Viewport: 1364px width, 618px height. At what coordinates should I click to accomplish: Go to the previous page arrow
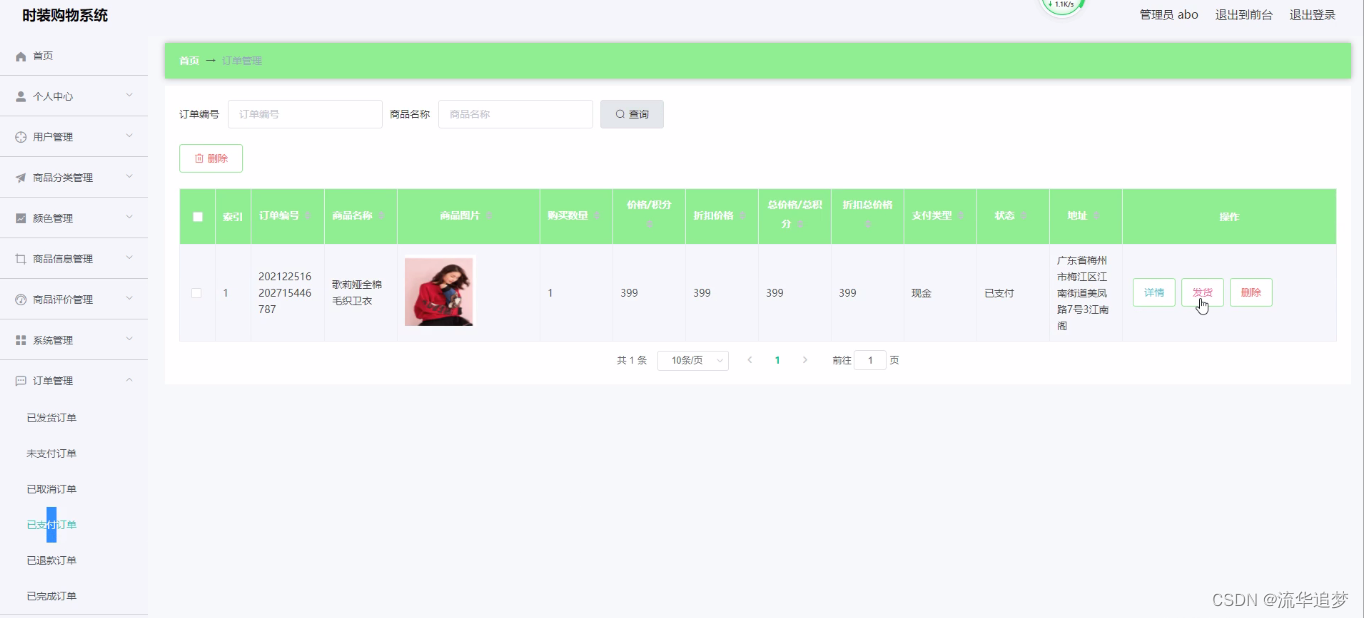[750, 360]
